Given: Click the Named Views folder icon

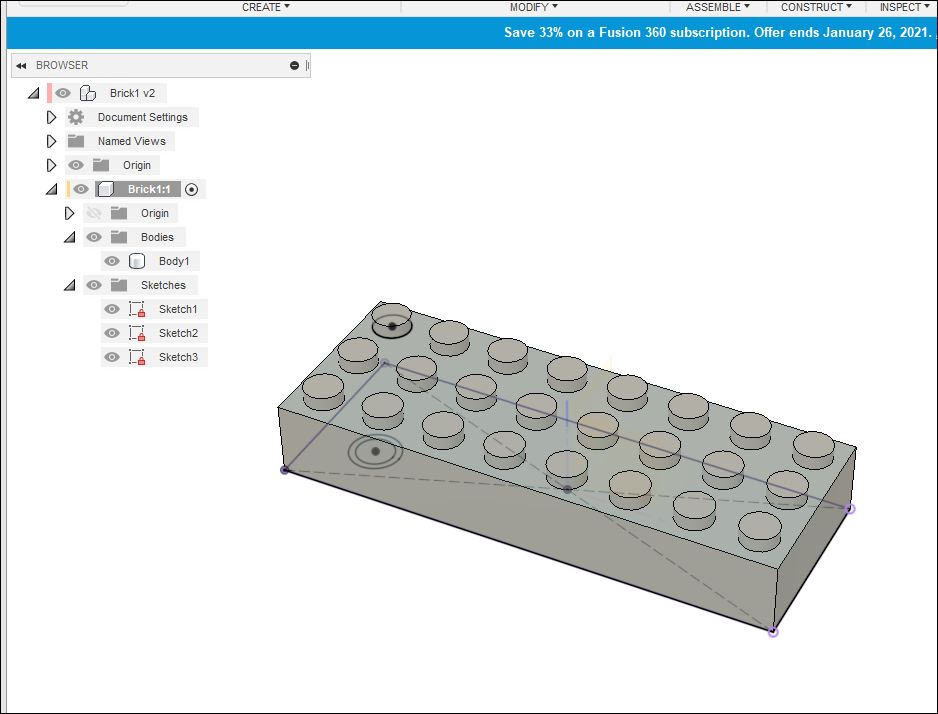Looking at the screenshot, I should pyautogui.click(x=76, y=141).
